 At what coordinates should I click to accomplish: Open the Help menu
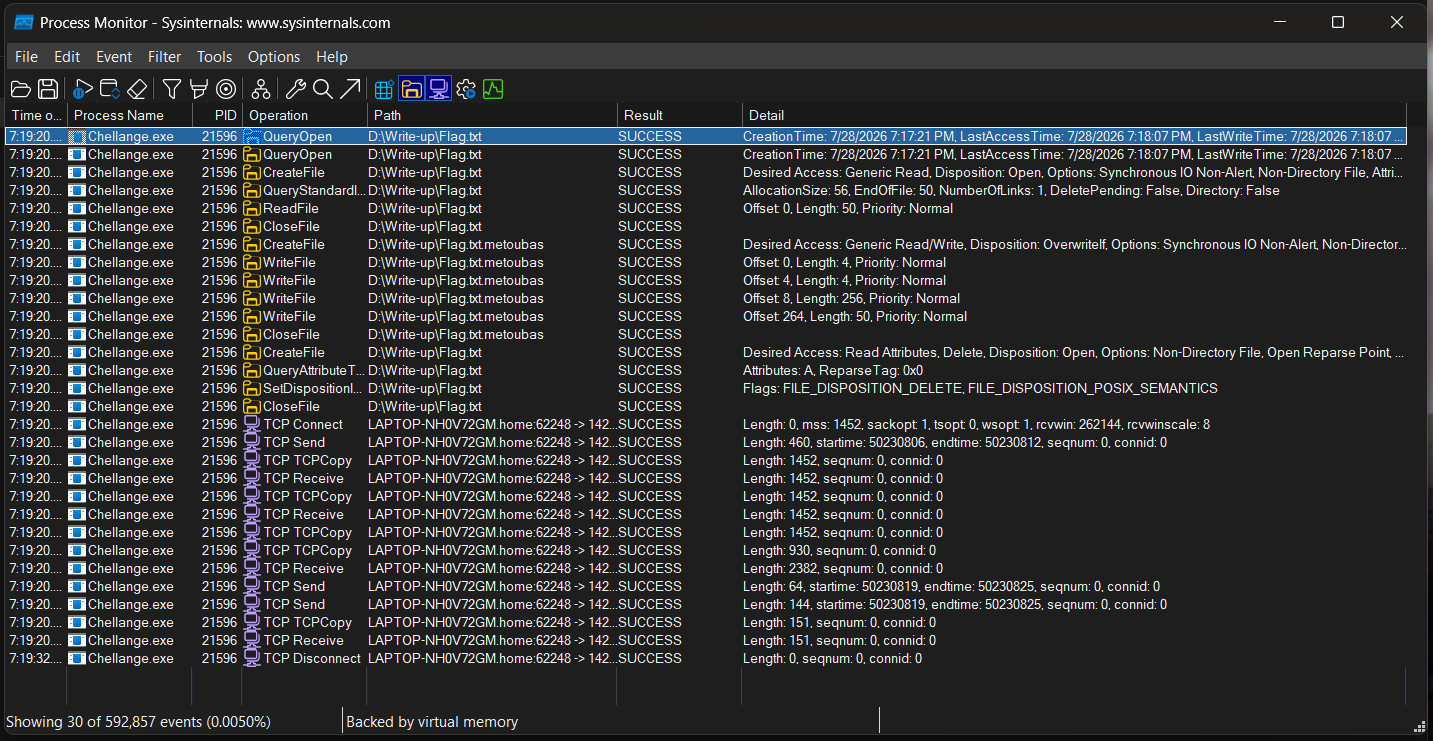coord(332,57)
